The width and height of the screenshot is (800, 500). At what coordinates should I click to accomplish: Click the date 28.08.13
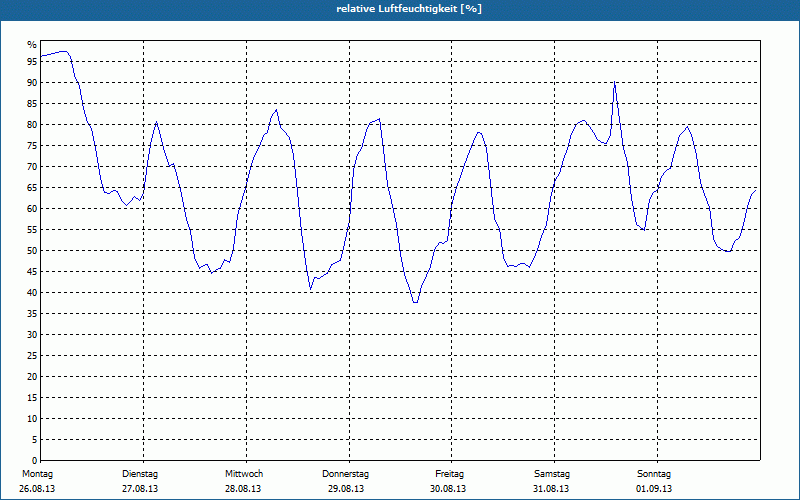(243, 489)
